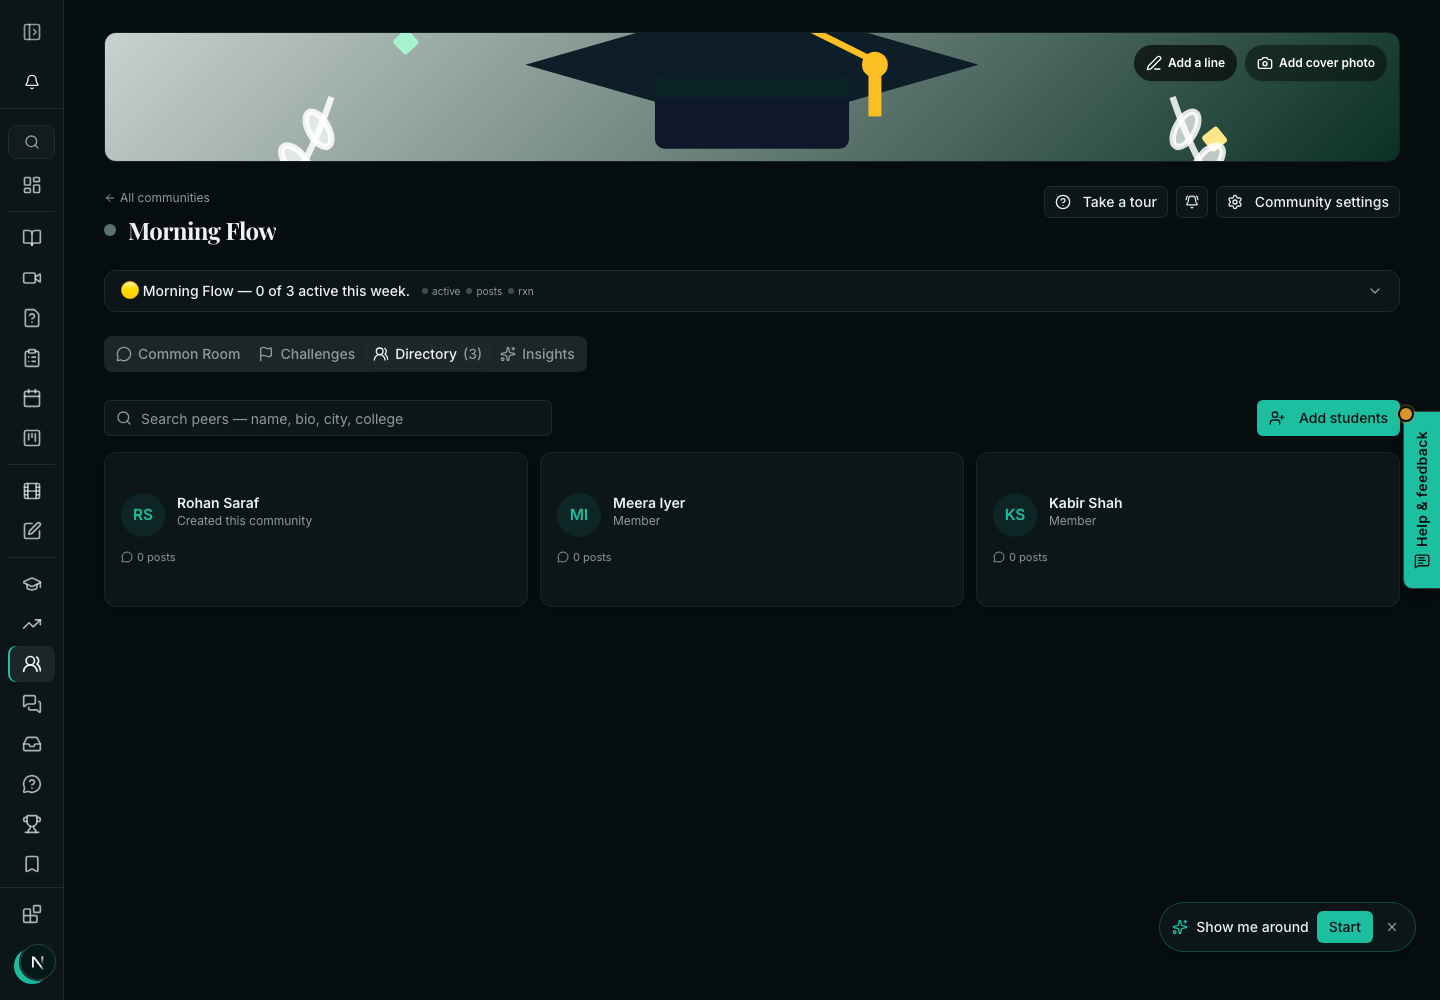This screenshot has height=1000, width=1440.
Task: Switch to the Common Room tab
Action: click(178, 354)
